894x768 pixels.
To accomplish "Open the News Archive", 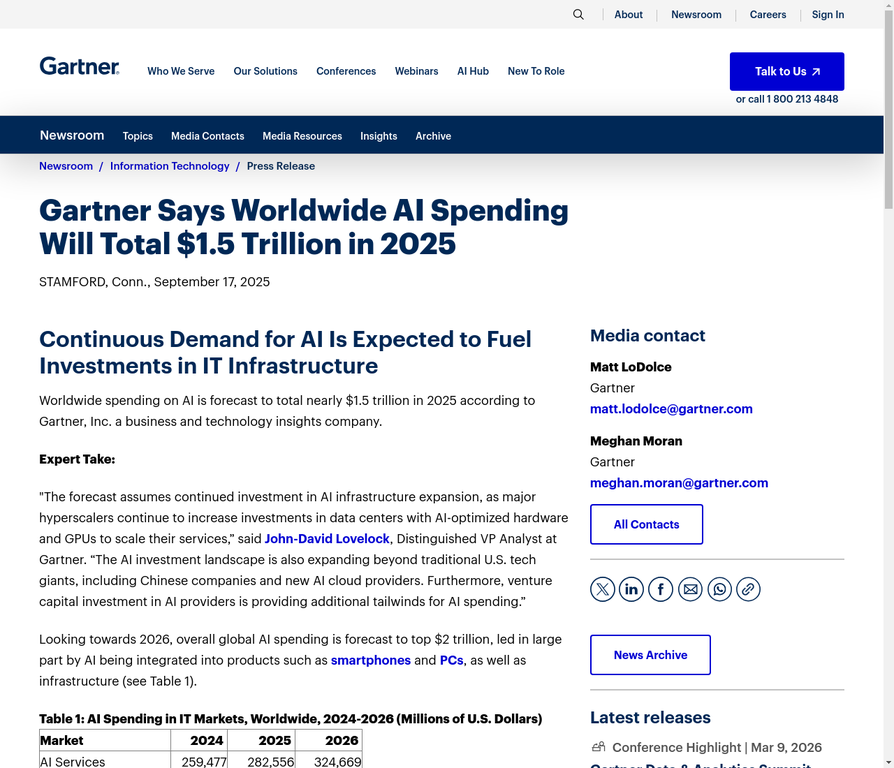I will (x=650, y=654).
